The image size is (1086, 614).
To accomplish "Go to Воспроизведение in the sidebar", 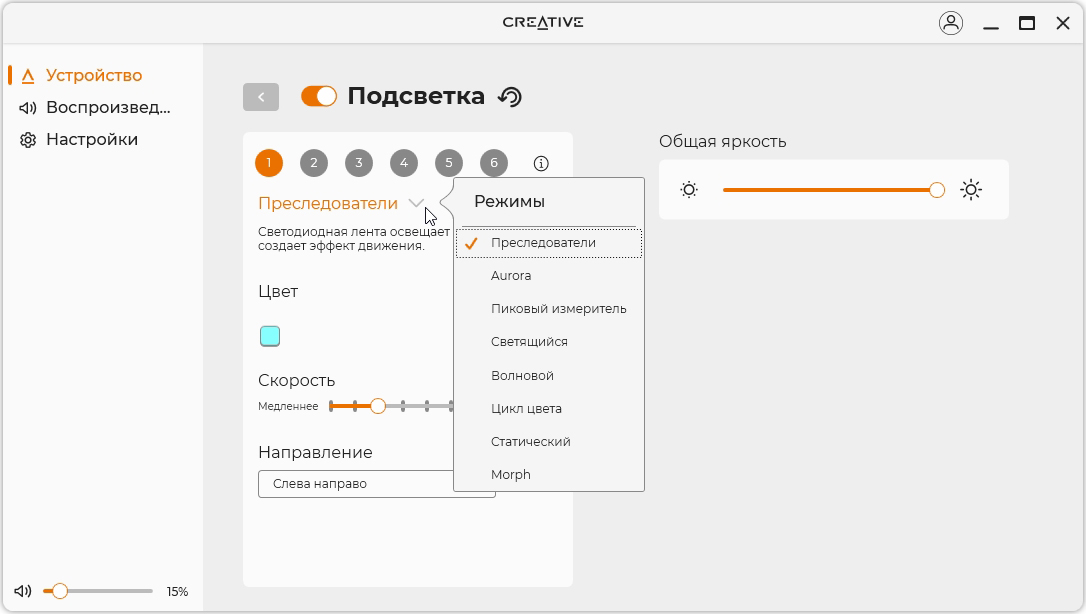I will tap(107, 108).
